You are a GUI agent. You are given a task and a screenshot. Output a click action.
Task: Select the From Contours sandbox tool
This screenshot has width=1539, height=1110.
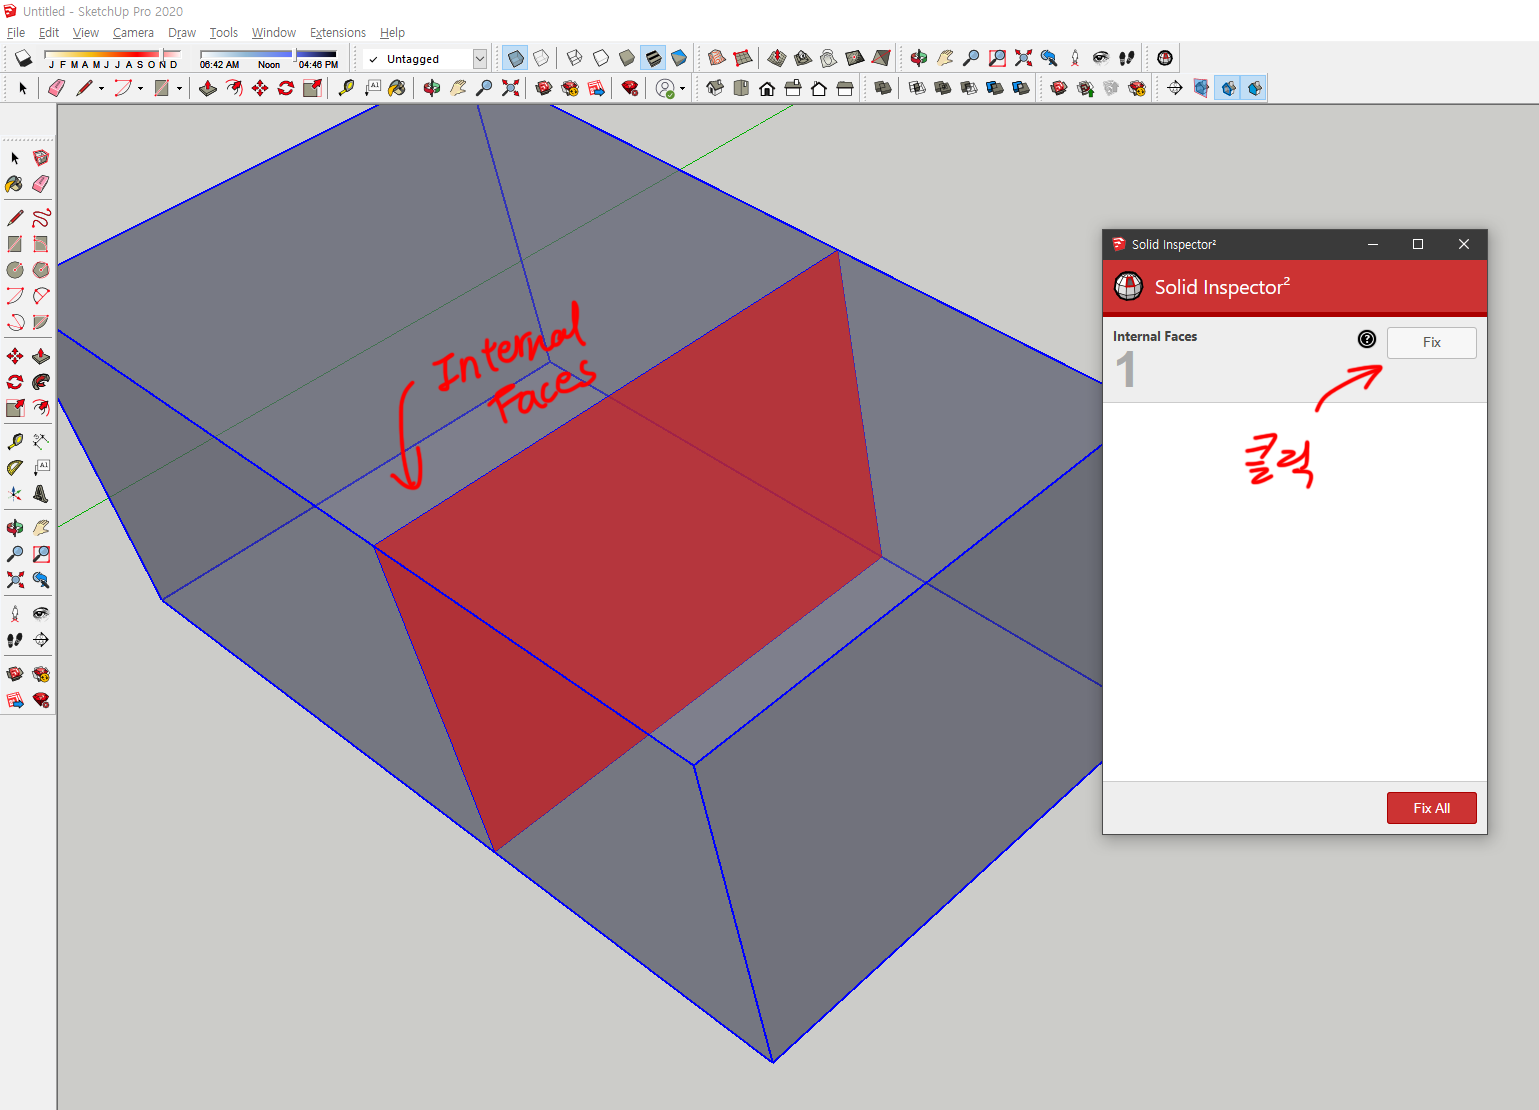[x=717, y=58]
